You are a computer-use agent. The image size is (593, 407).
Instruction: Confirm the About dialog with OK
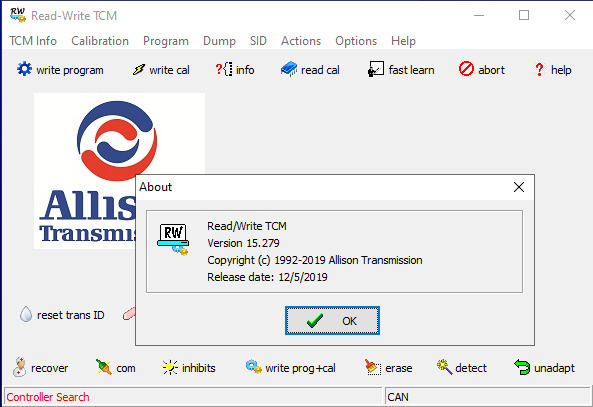pyautogui.click(x=332, y=320)
